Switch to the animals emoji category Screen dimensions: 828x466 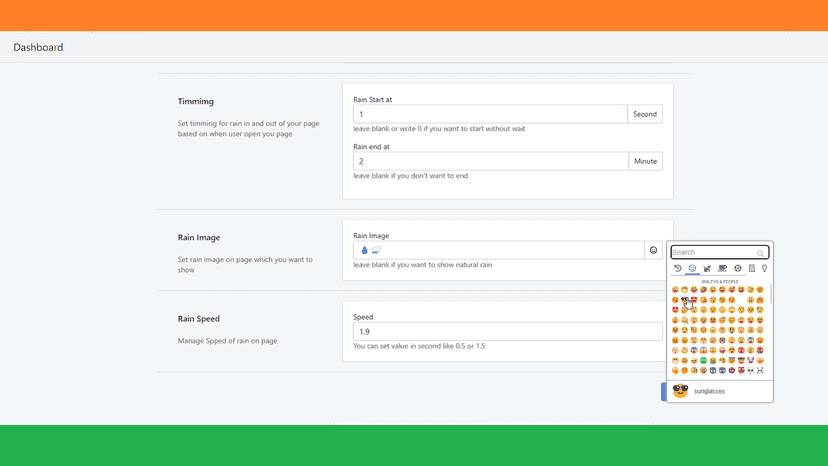pyautogui.click(x=707, y=268)
